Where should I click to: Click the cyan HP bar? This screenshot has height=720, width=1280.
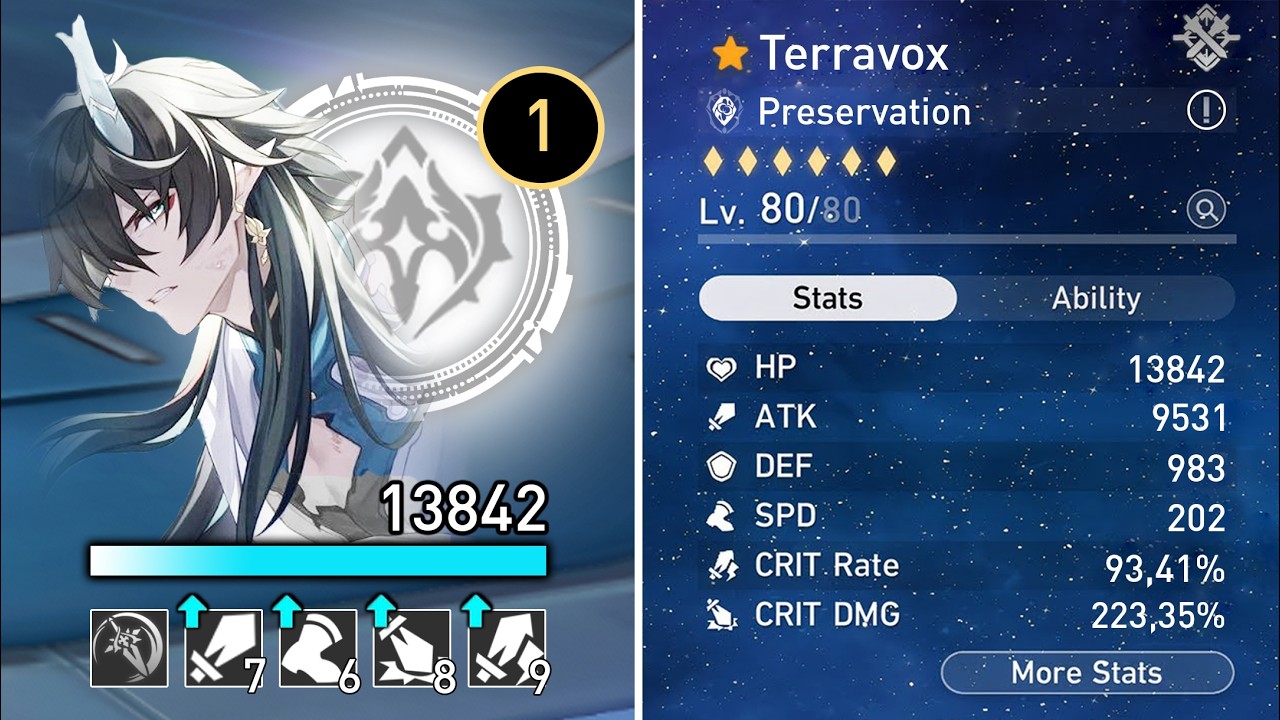[318, 560]
